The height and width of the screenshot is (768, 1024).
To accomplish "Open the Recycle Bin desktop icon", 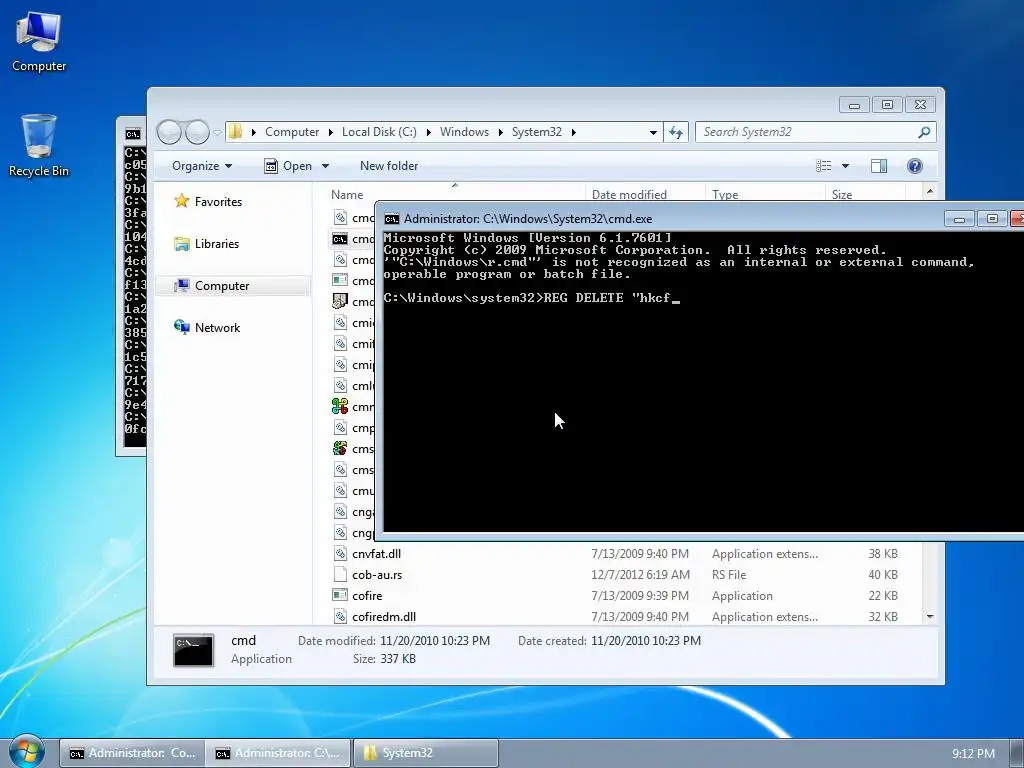I will [x=39, y=146].
